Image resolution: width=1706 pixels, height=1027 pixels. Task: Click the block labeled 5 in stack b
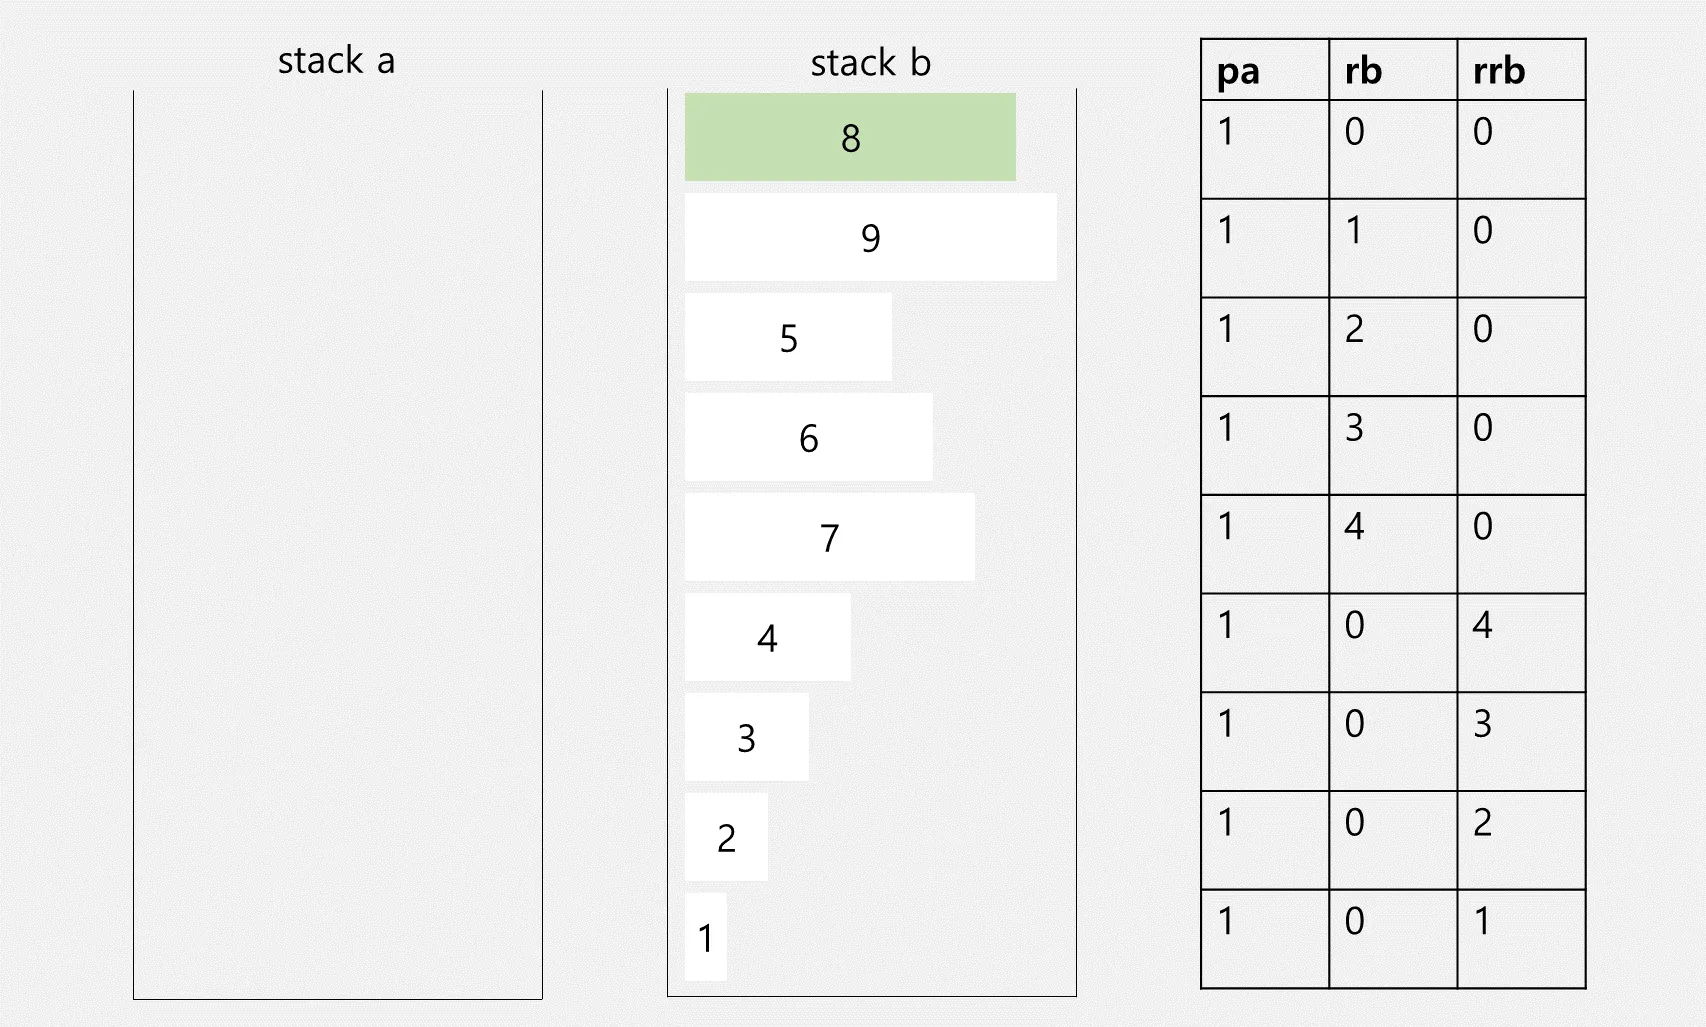pos(788,337)
